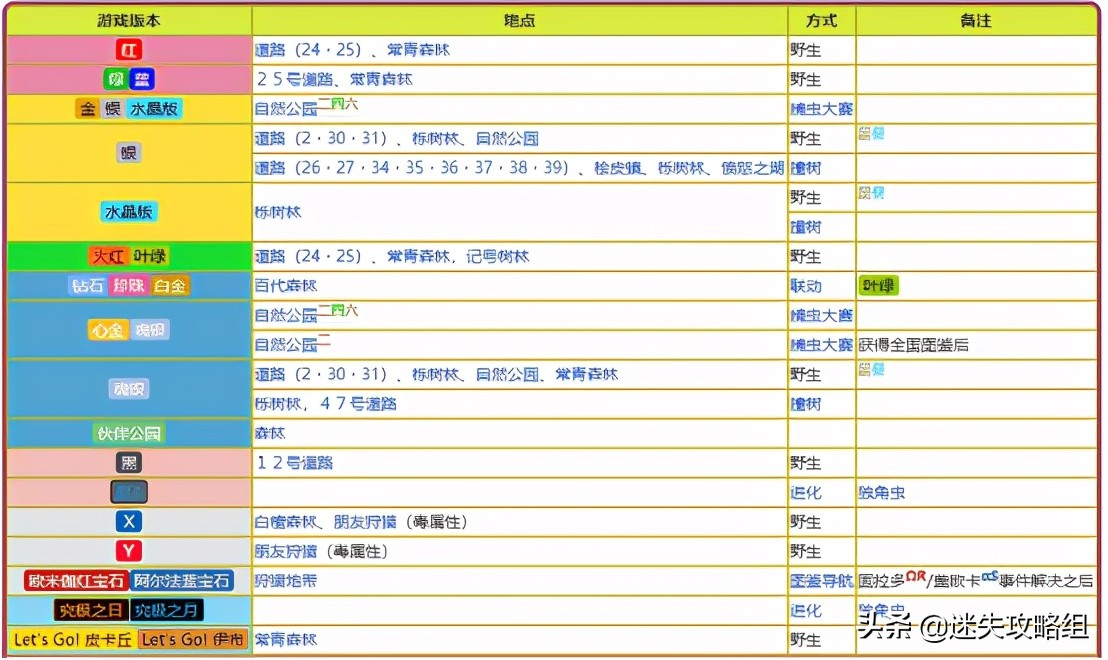Select the 心金 version badge
Viewport: 1108px width, 660px height.
108,329
